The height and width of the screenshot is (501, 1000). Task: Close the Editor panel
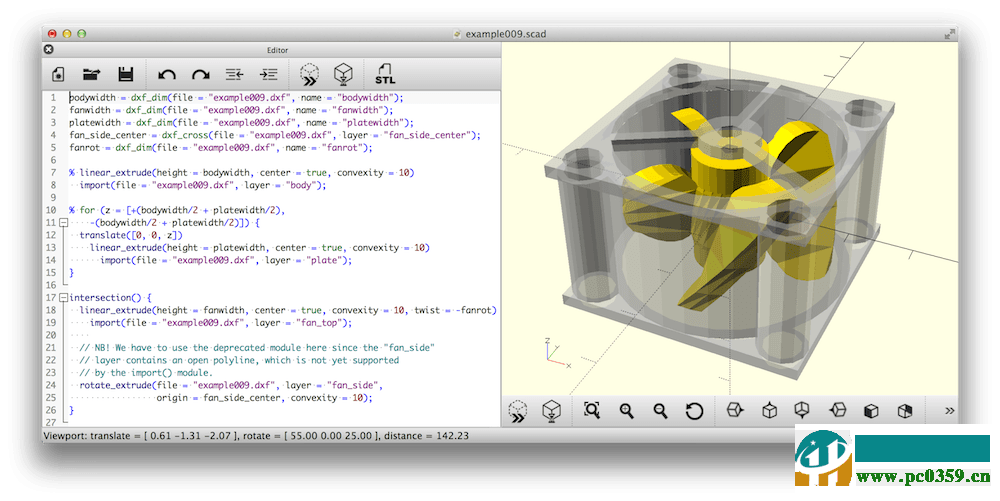pyautogui.click(x=49, y=49)
